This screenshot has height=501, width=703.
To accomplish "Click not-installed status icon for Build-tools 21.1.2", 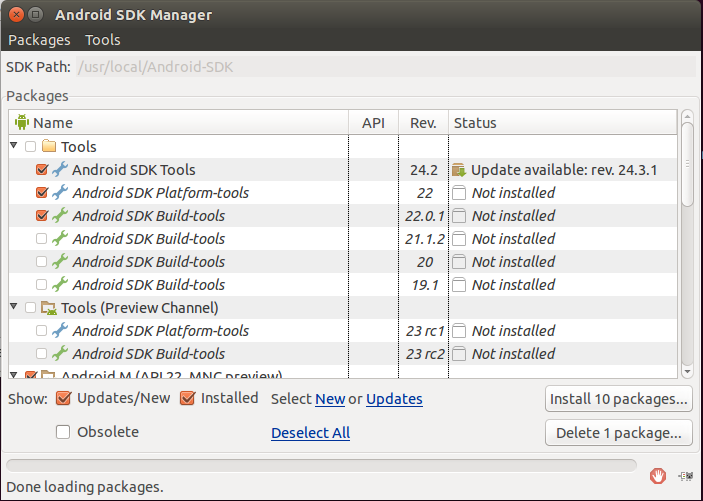I will (x=459, y=239).
